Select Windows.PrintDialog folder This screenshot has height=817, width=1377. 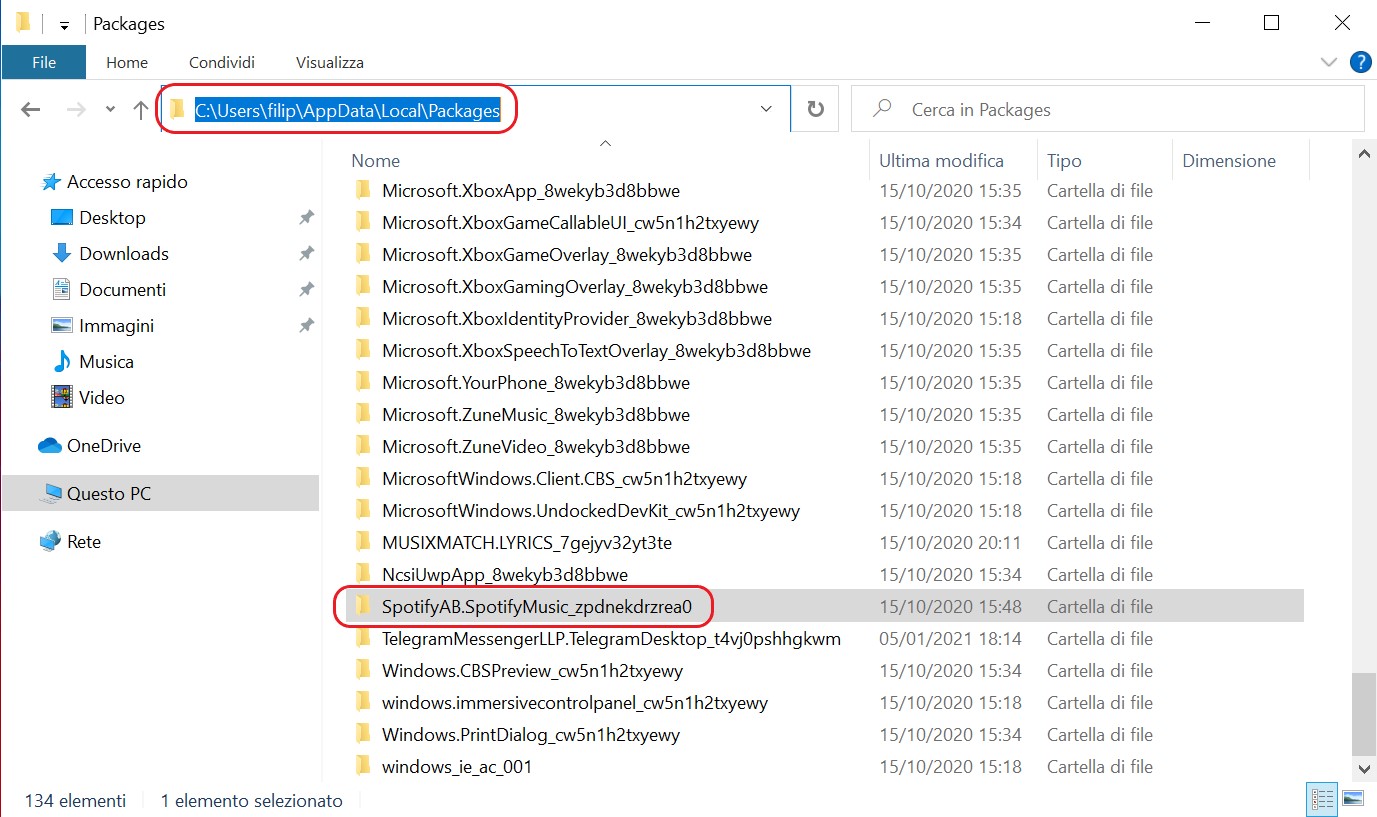(x=531, y=735)
